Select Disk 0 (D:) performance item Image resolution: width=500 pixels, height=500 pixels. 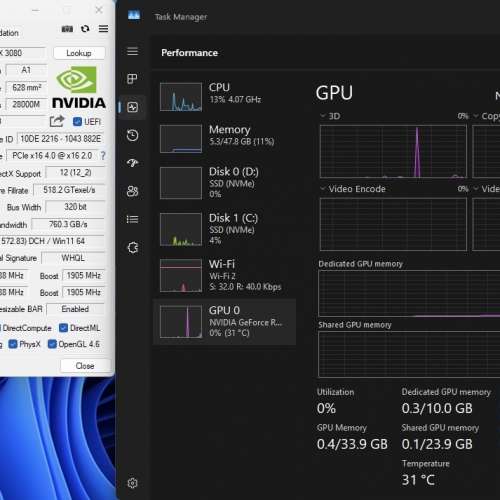point(224,183)
